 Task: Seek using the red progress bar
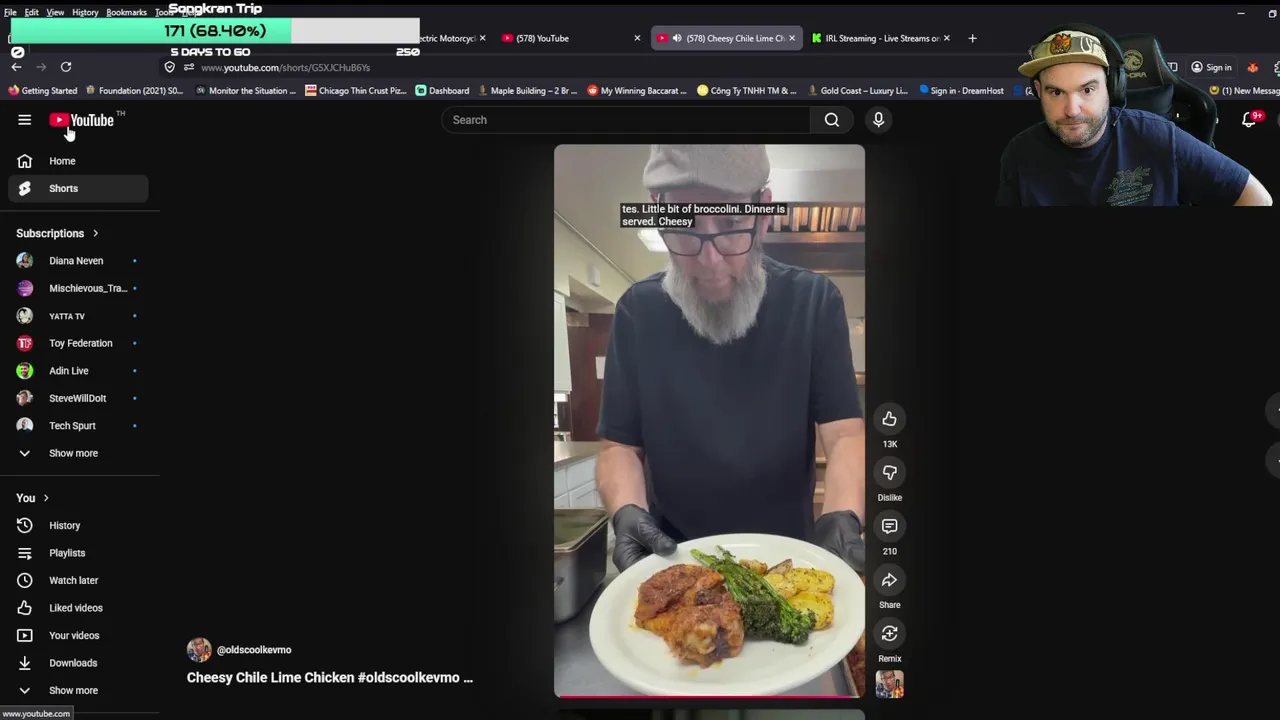click(x=709, y=695)
